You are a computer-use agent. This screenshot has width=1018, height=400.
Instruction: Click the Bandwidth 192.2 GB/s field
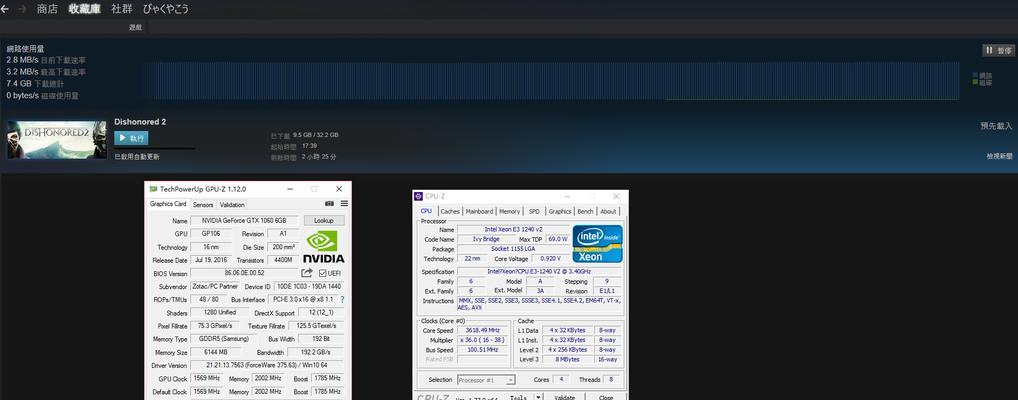pos(316,353)
